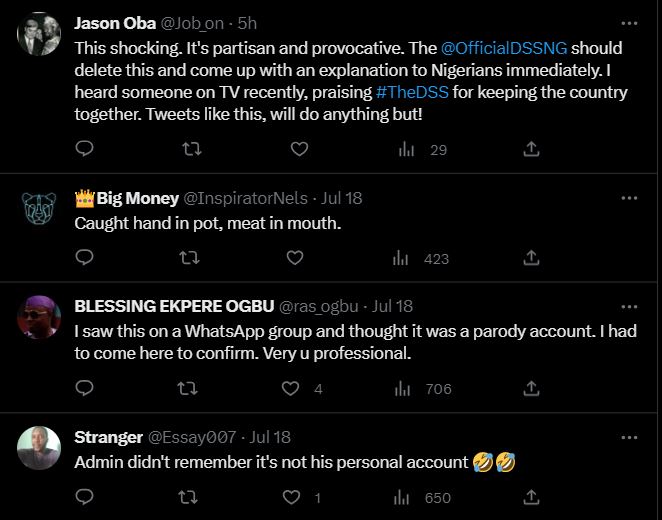Reply to Big Money's tweet
This screenshot has width=662, height=520.
click(85, 258)
